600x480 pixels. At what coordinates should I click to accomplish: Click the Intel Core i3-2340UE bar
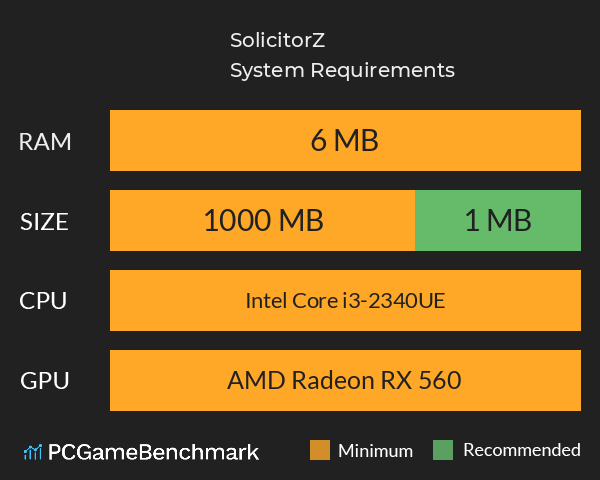pyautogui.click(x=345, y=300)
